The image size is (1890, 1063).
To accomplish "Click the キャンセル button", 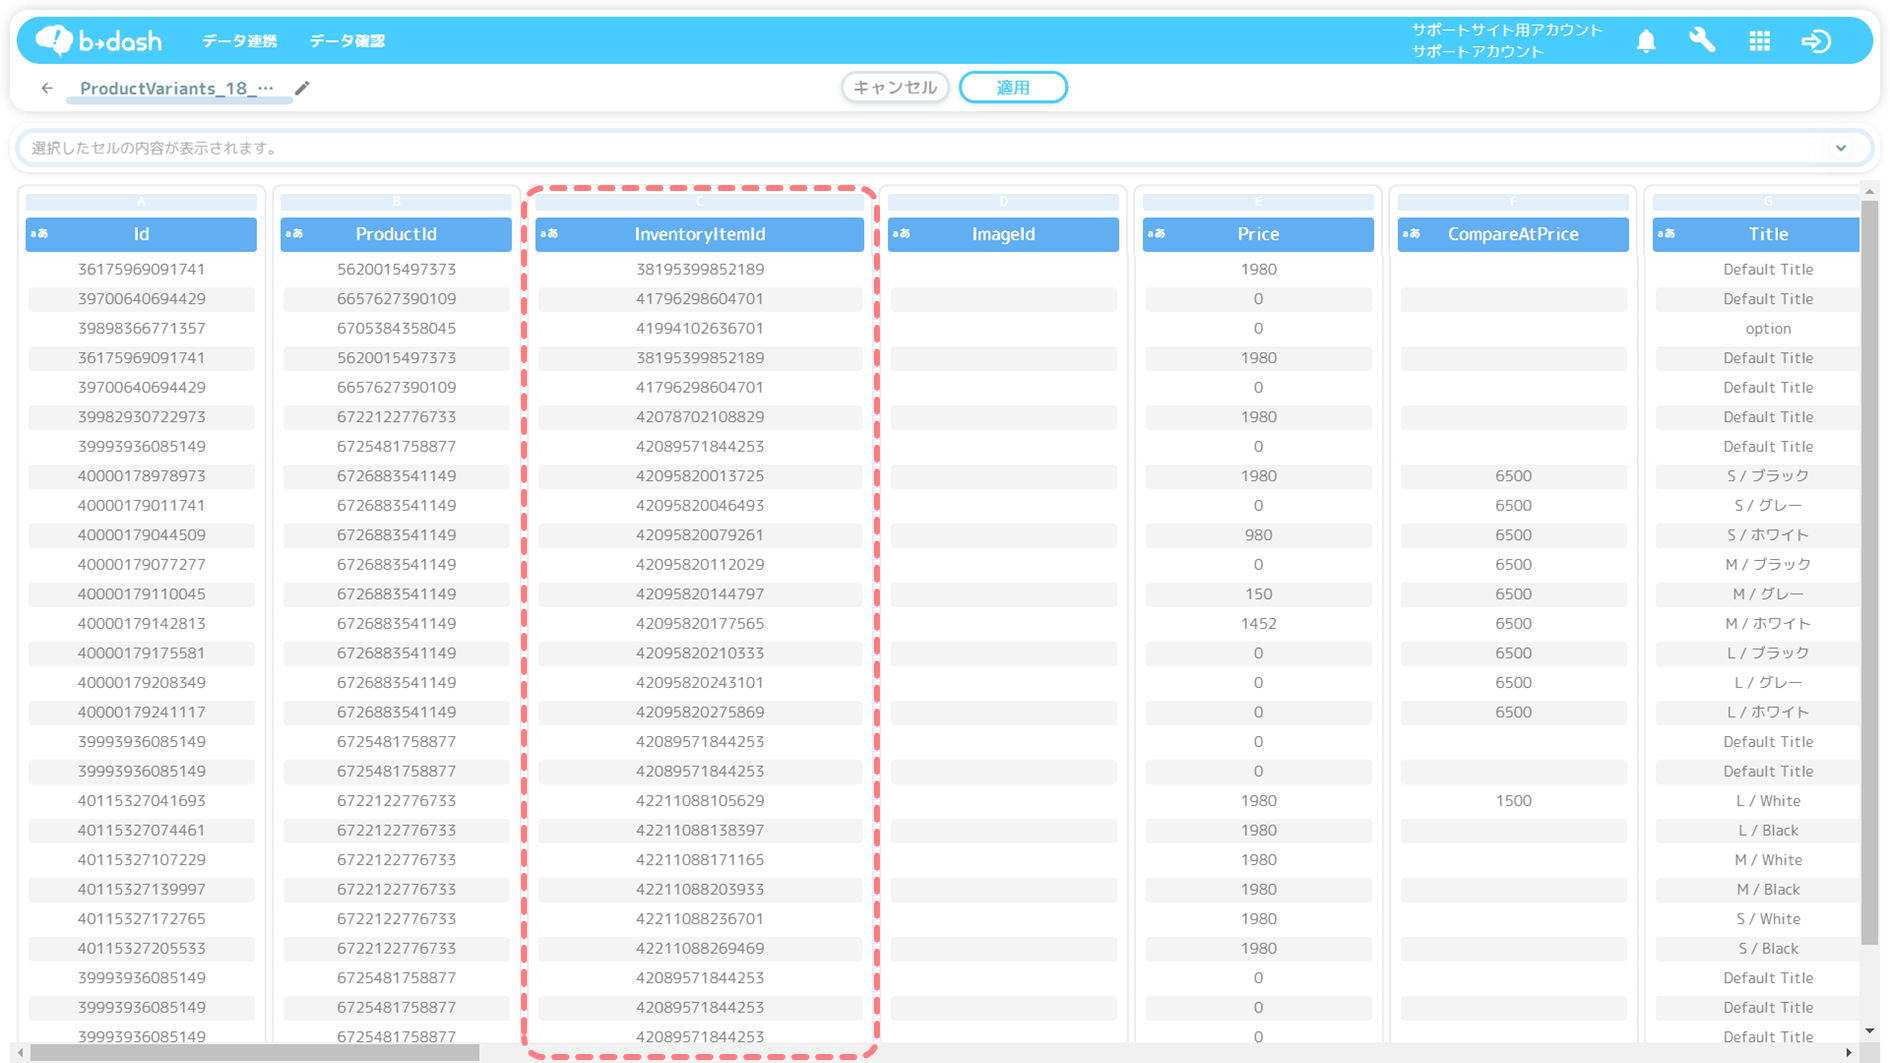I will 895,87.
